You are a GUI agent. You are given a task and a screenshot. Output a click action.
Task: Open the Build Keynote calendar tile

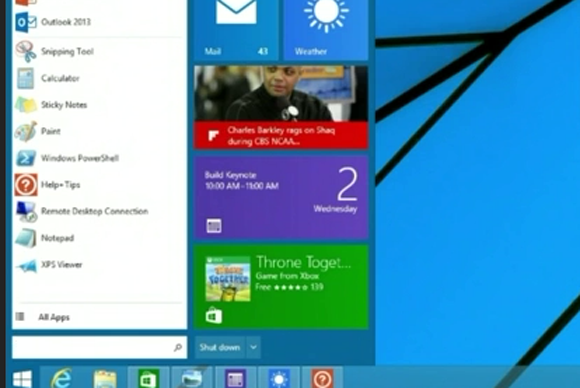click(281, 197)
